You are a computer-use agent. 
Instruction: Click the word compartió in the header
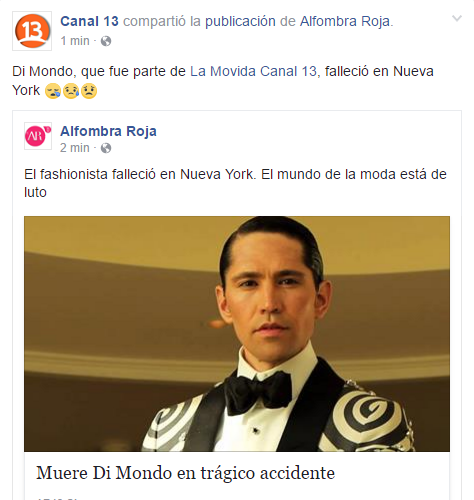point(154,21)
